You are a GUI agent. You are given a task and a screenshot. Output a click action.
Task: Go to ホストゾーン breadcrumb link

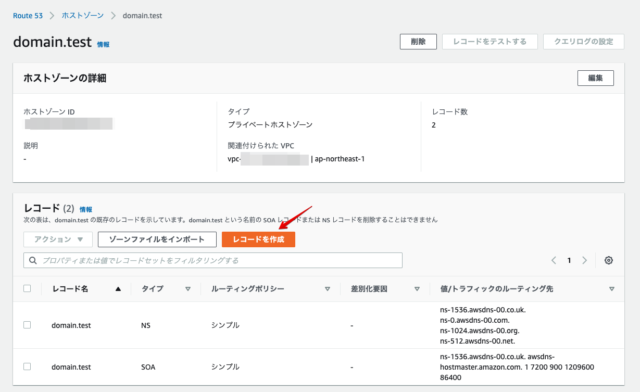click(82, 16)
